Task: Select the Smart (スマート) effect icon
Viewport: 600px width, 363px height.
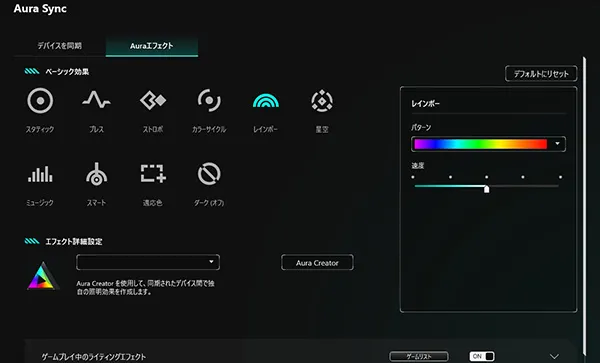Action: click(x=96, y=174)
